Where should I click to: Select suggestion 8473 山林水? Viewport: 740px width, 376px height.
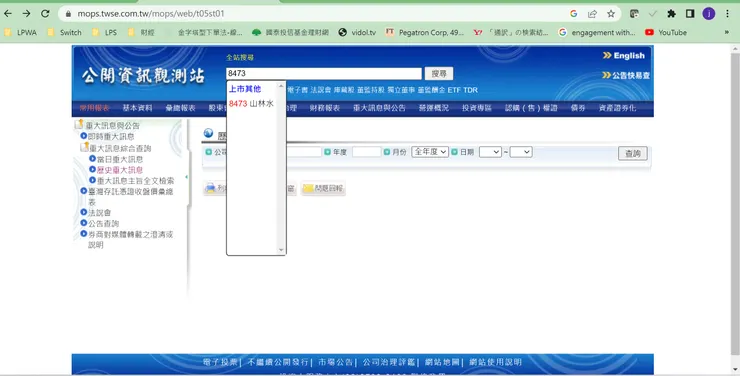click(x=251, y=103)
